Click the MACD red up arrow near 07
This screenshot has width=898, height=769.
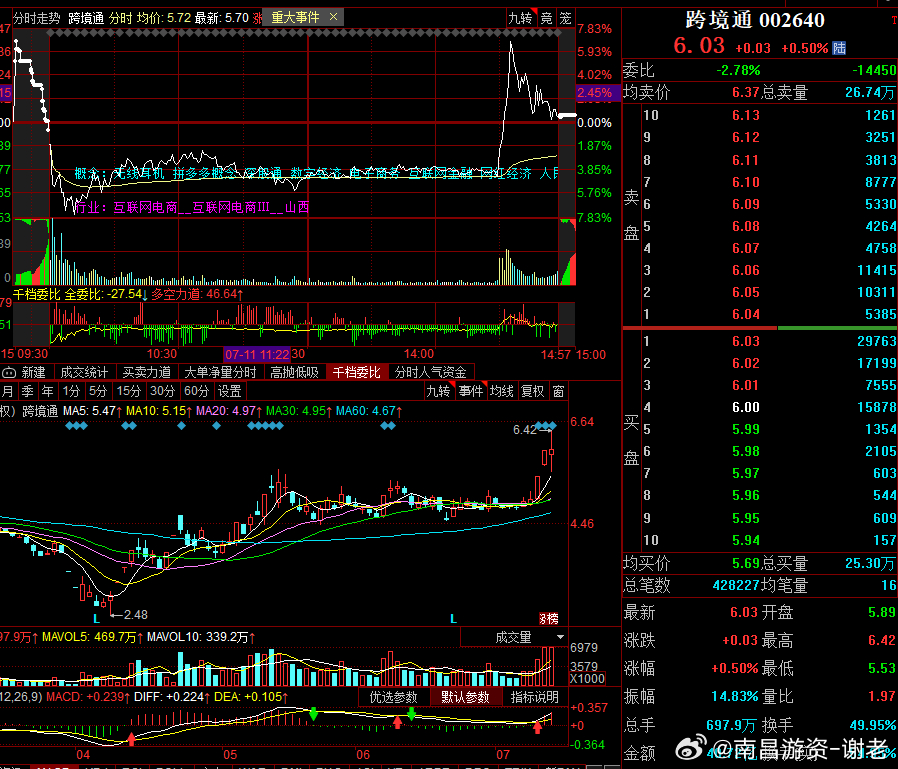point(537,728)
